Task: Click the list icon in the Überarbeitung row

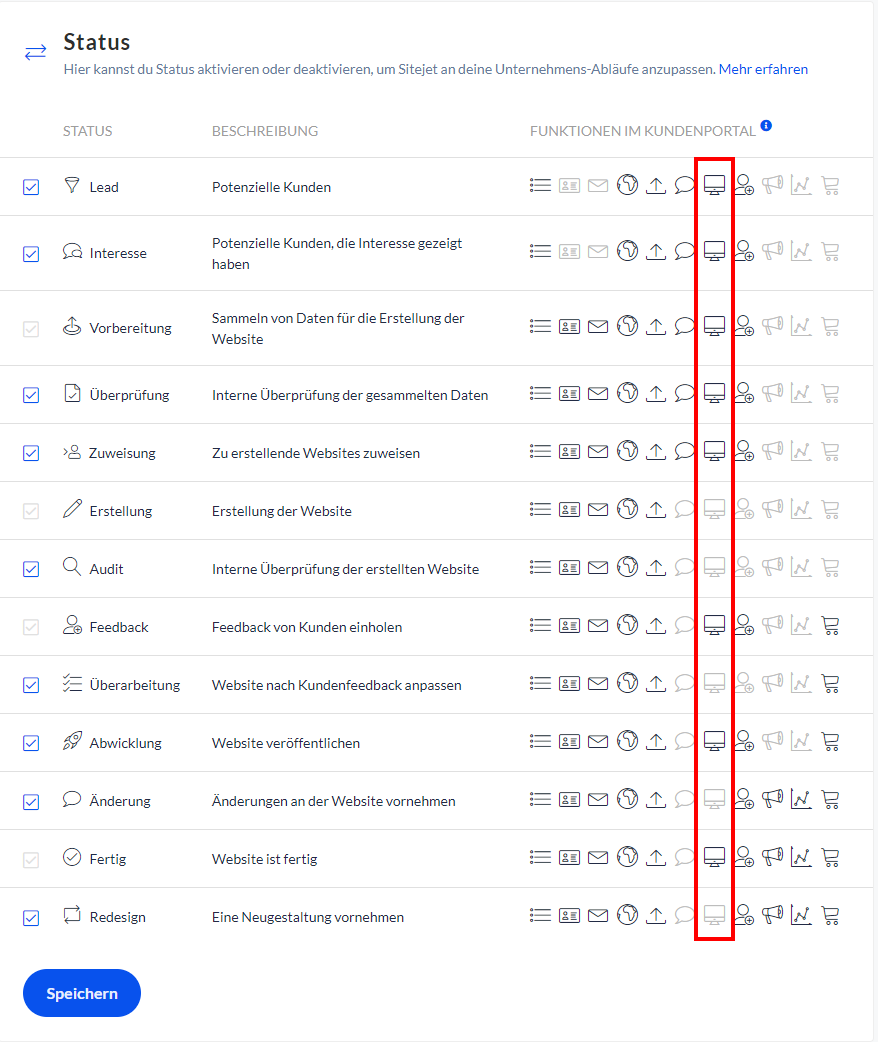Action: (540, 682)
